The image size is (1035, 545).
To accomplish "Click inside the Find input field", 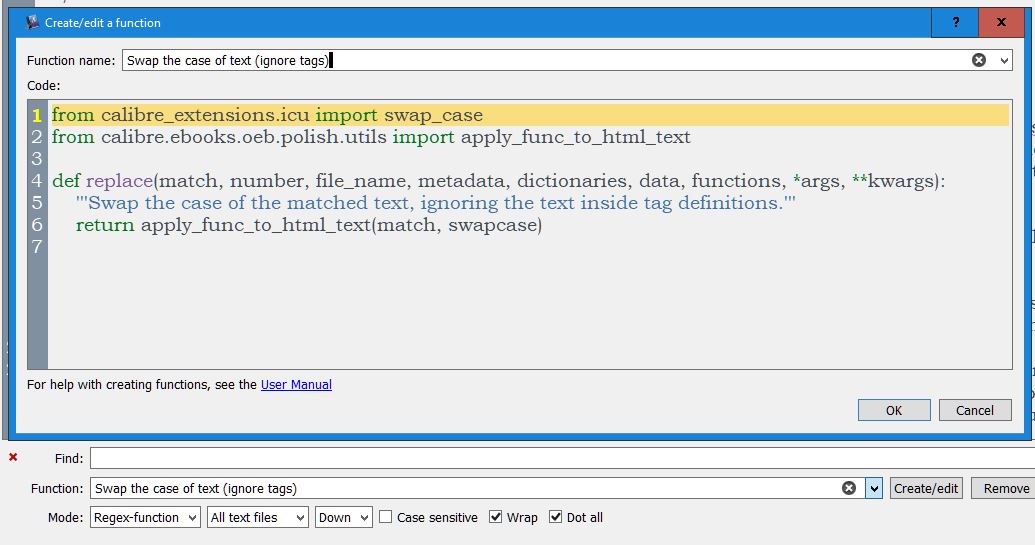I will coord(562,458).
